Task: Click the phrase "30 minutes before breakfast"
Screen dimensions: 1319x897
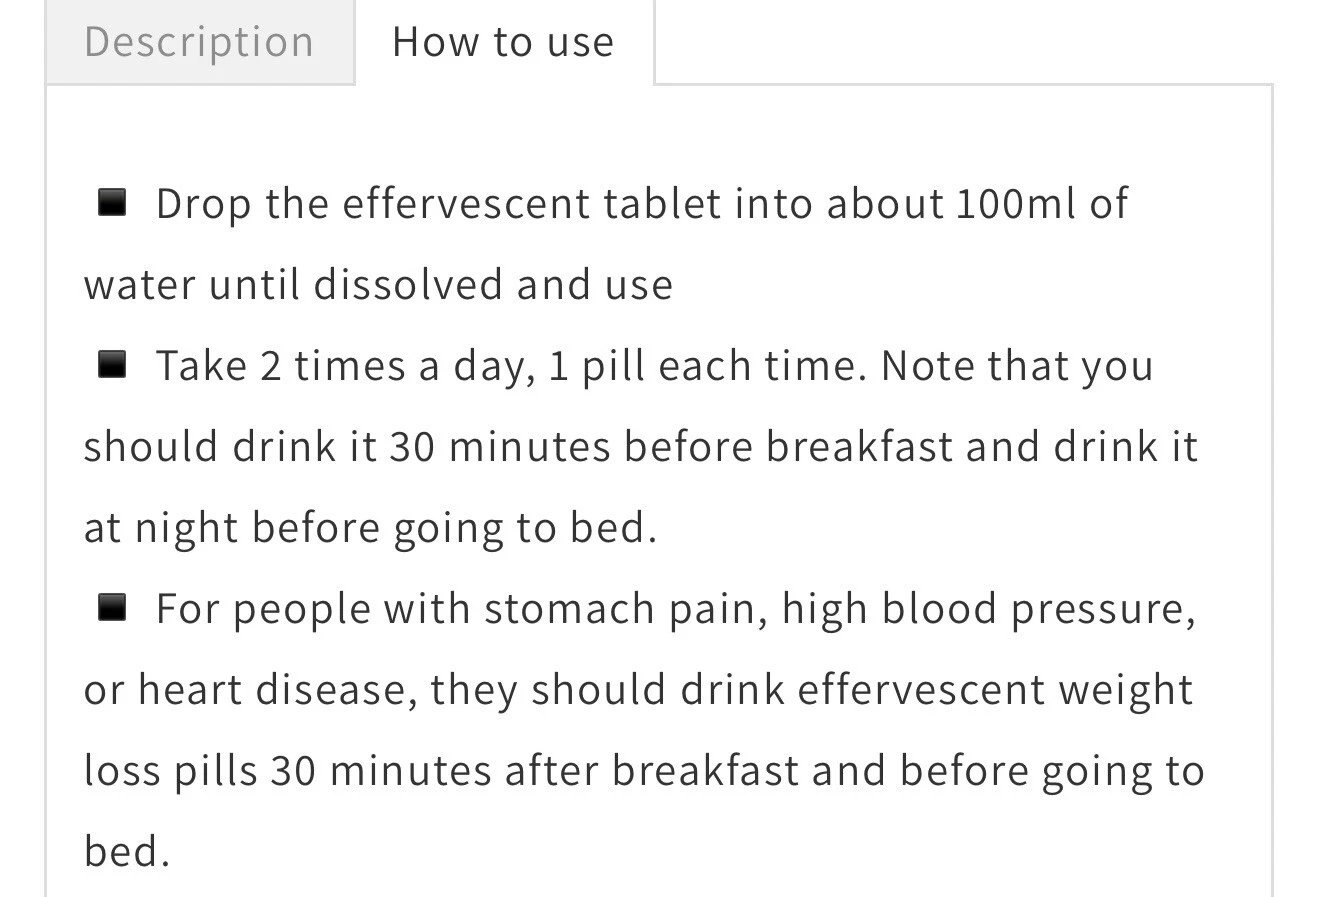Action: (x=671, y=447)
